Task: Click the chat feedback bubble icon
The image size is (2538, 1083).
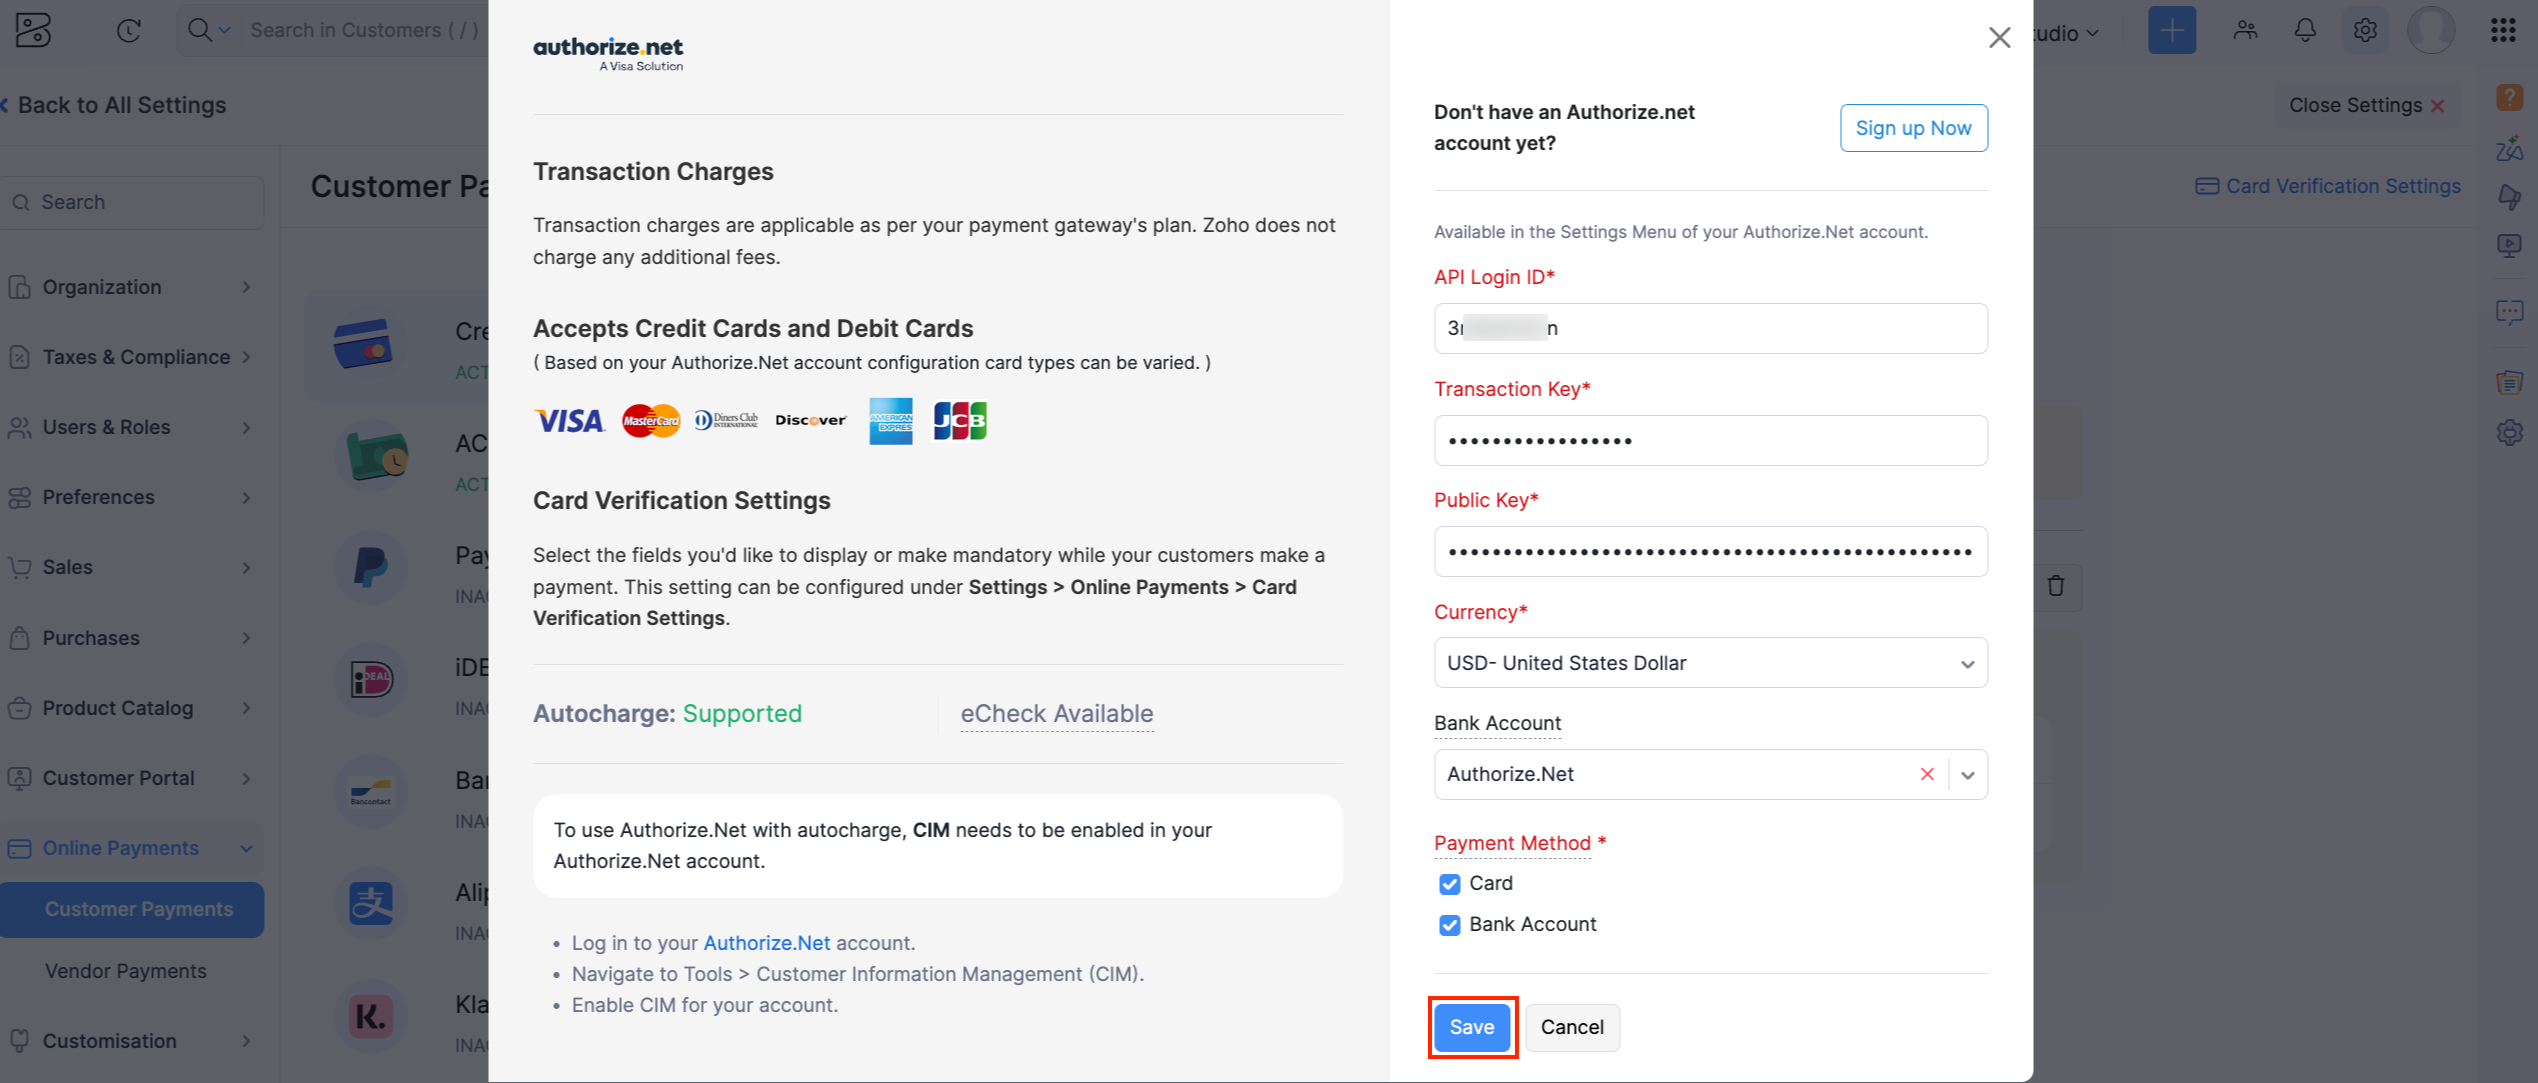Action: pyautogui.click(x=2512, y=311)
